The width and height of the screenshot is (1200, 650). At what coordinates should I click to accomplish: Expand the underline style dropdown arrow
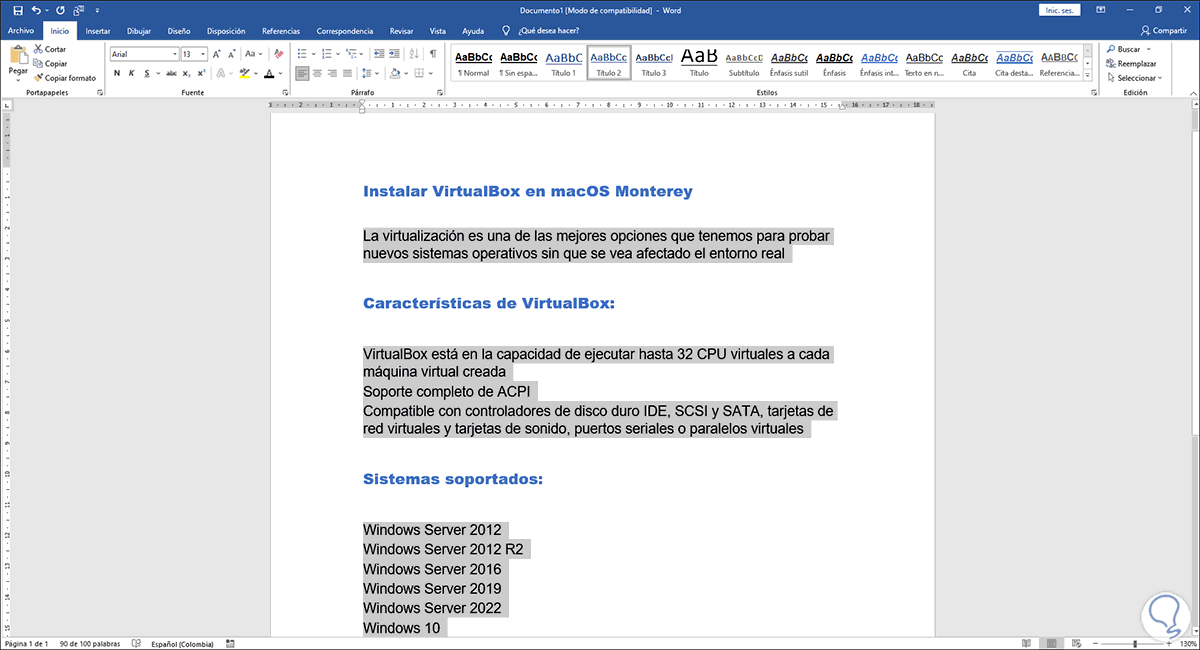[157, 73]
